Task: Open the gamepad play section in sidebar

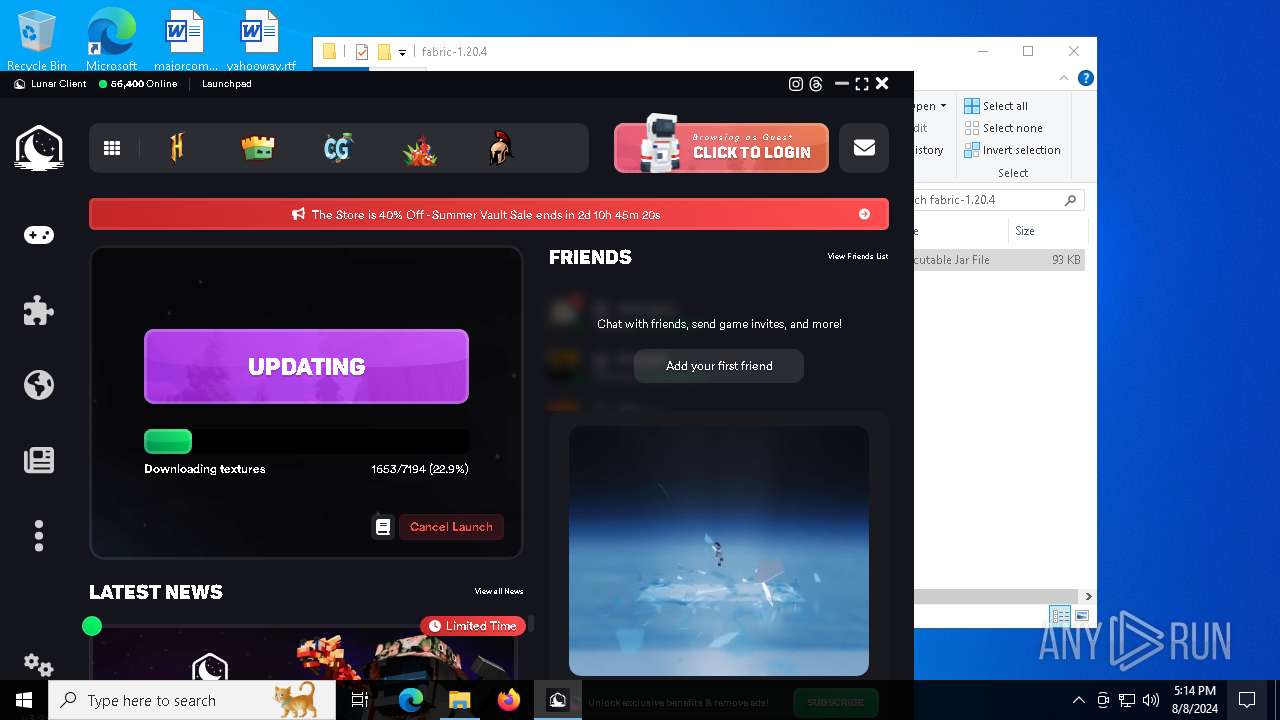Action: [x=39, y=235]
